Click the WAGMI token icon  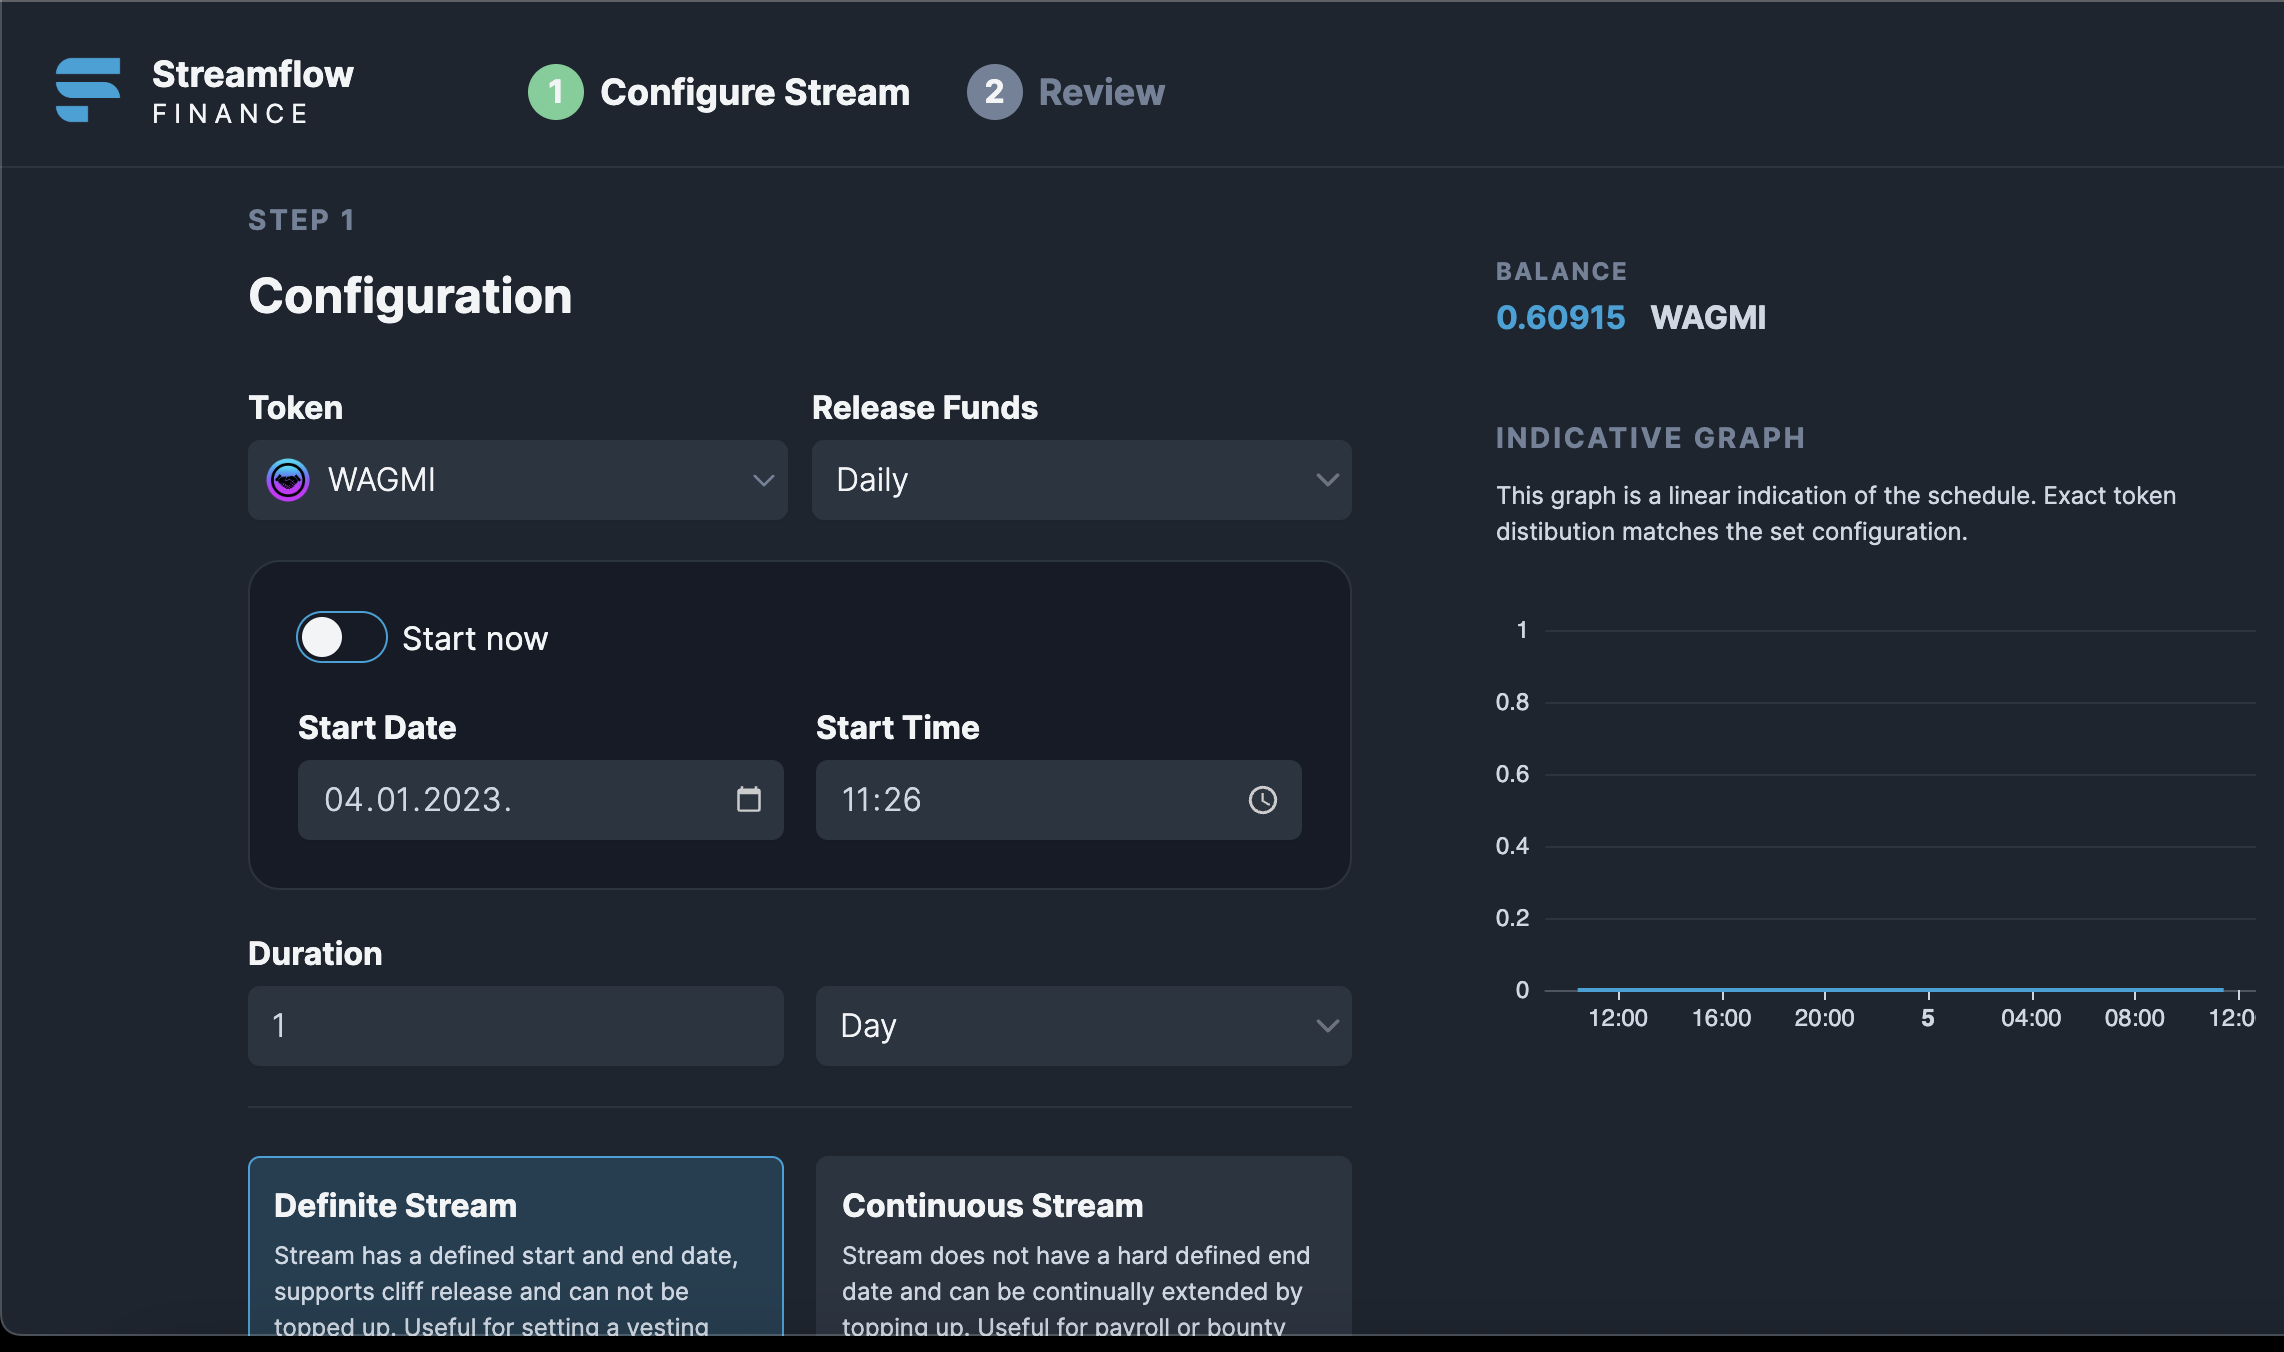click(x=288, y=480)
